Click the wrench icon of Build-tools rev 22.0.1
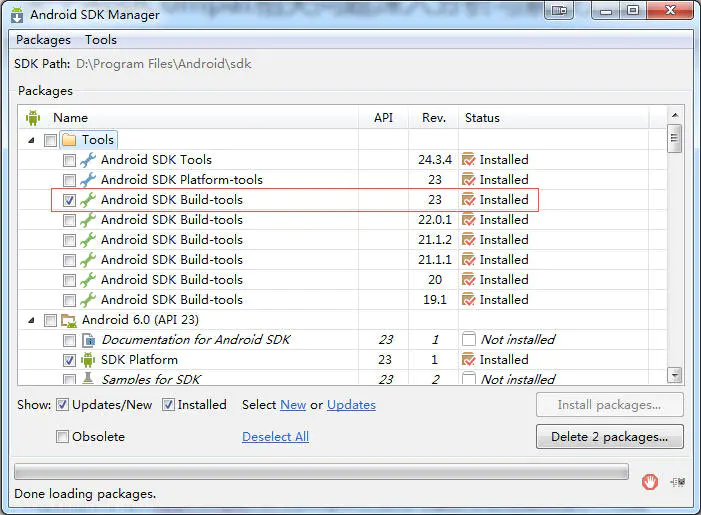 pyautogui.click(x=88, y=220)
